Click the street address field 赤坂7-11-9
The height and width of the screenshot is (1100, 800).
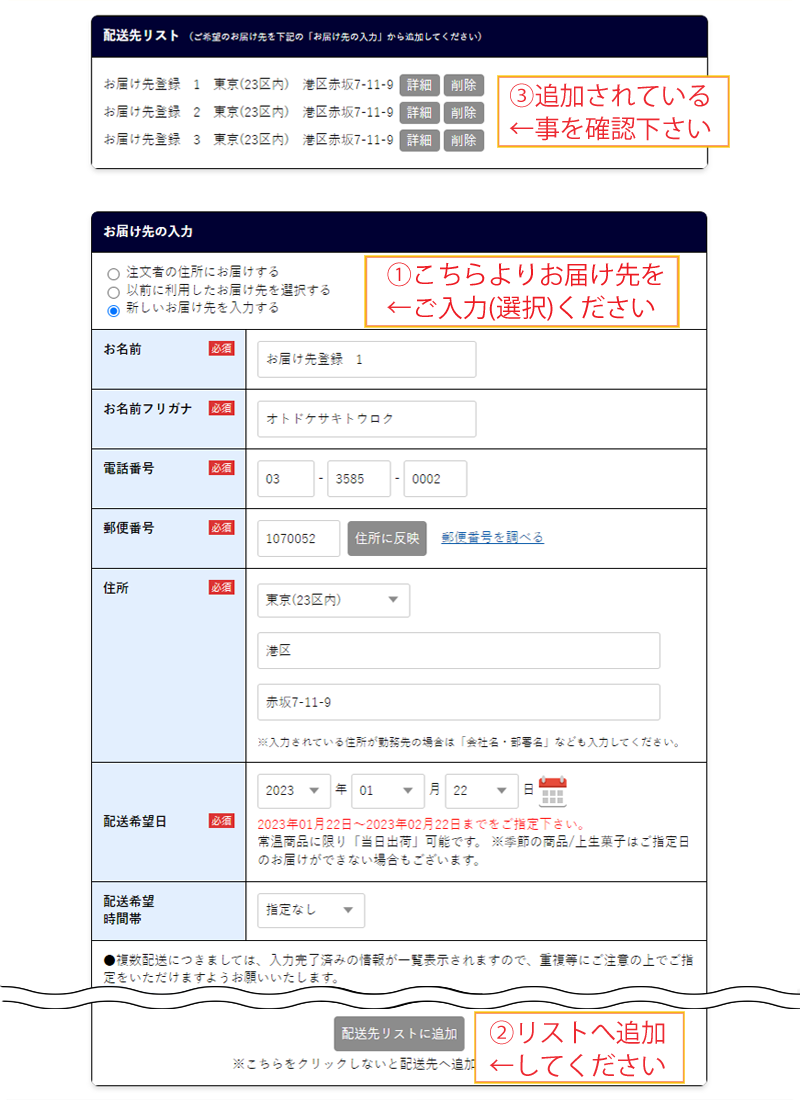(458, 702)
